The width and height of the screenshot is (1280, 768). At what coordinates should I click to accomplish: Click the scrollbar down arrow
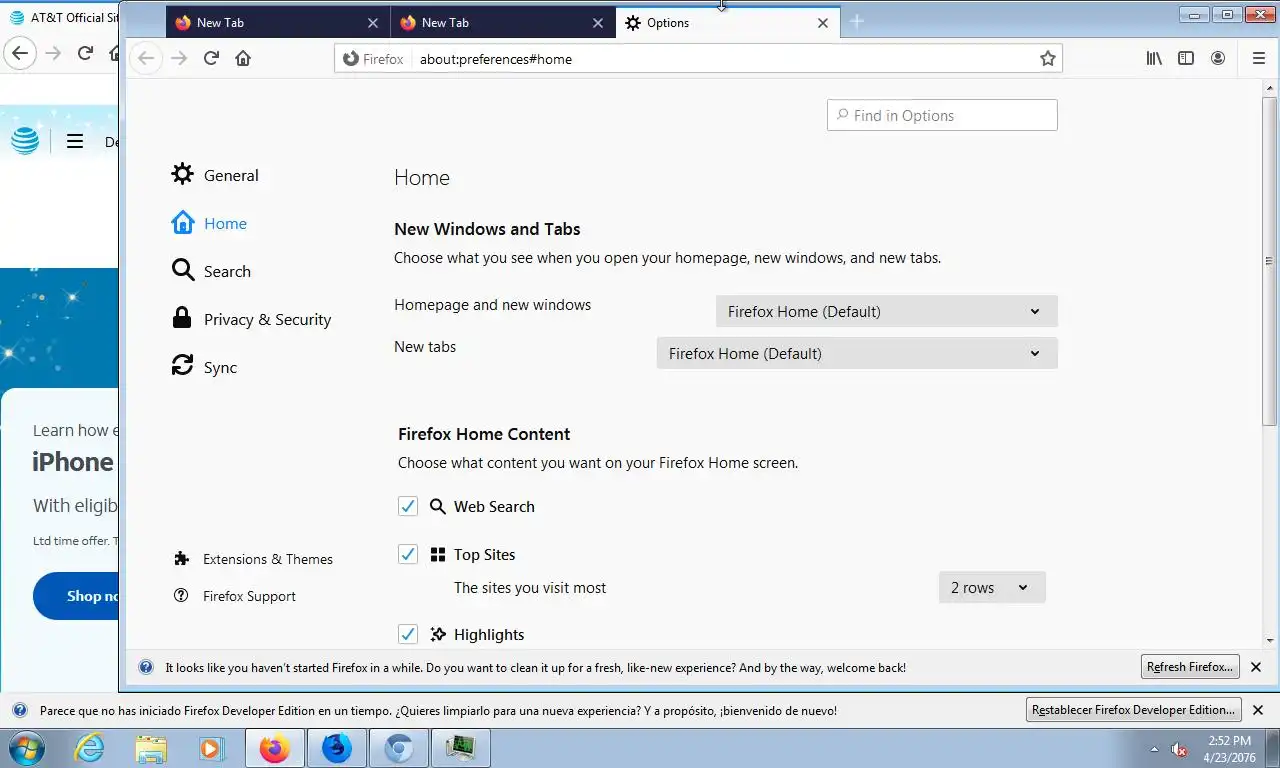click(1269, 641)
